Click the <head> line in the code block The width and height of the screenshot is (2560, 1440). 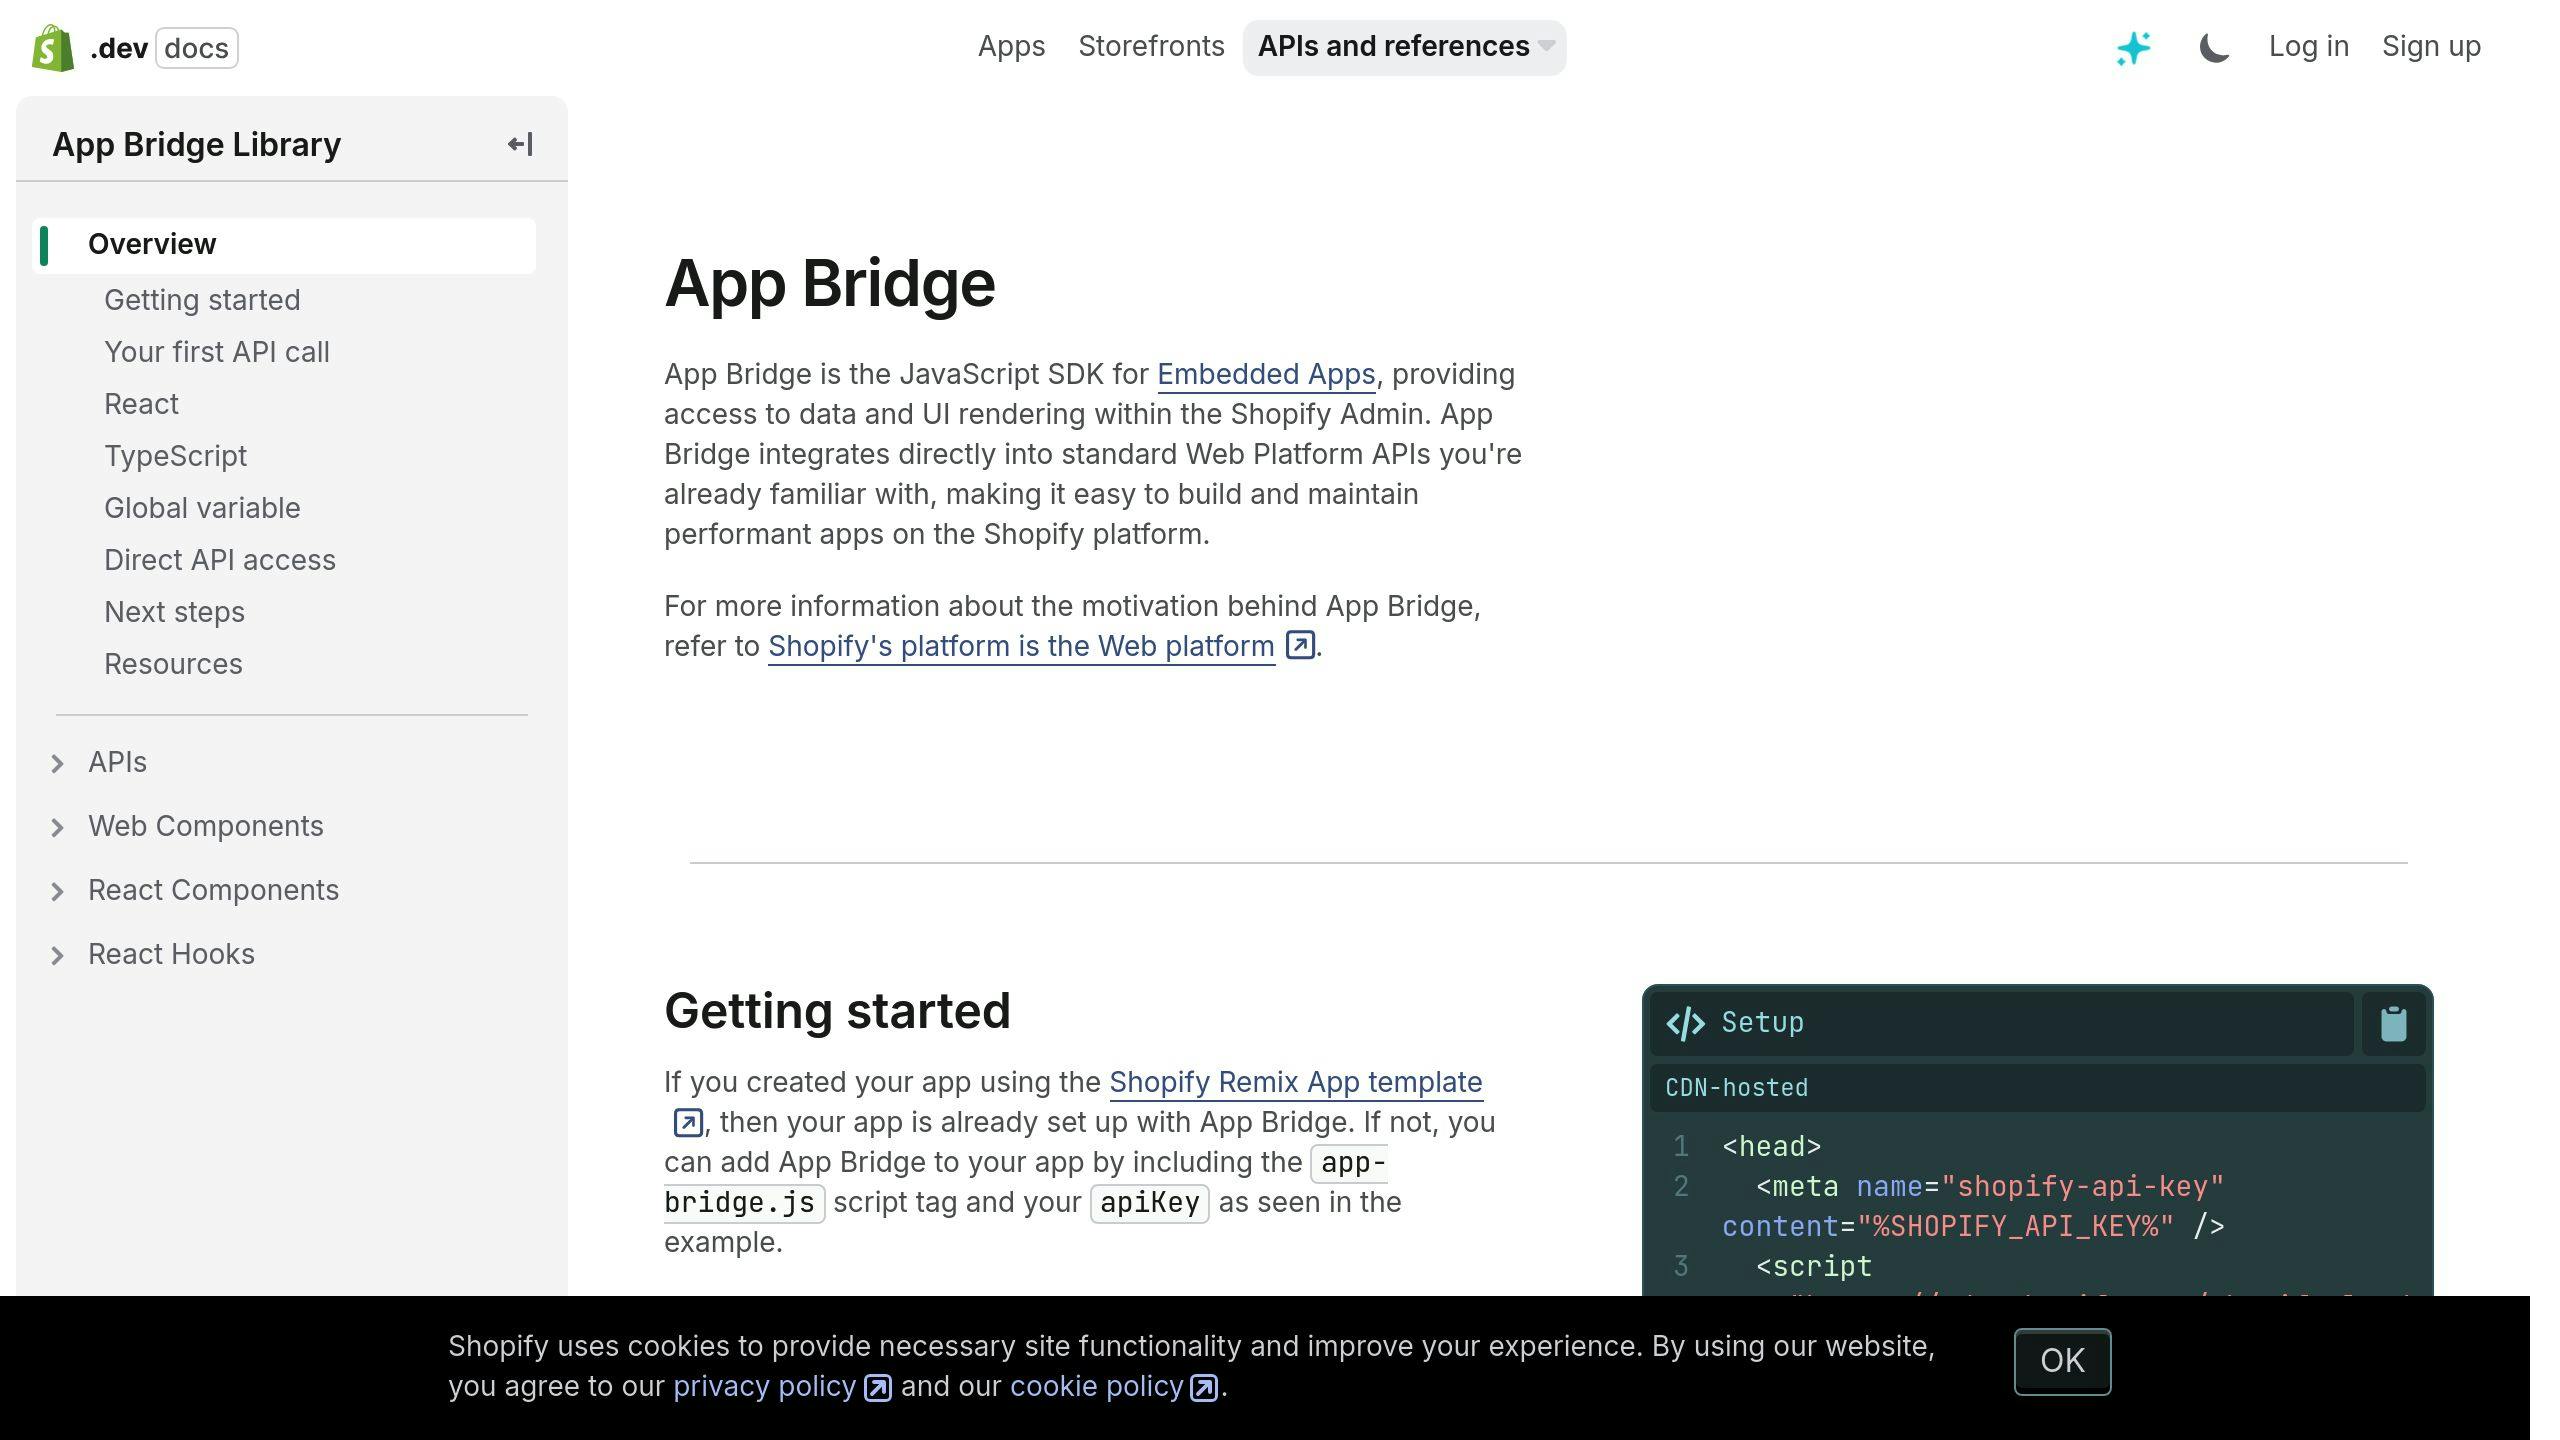coord(1771,1147)
